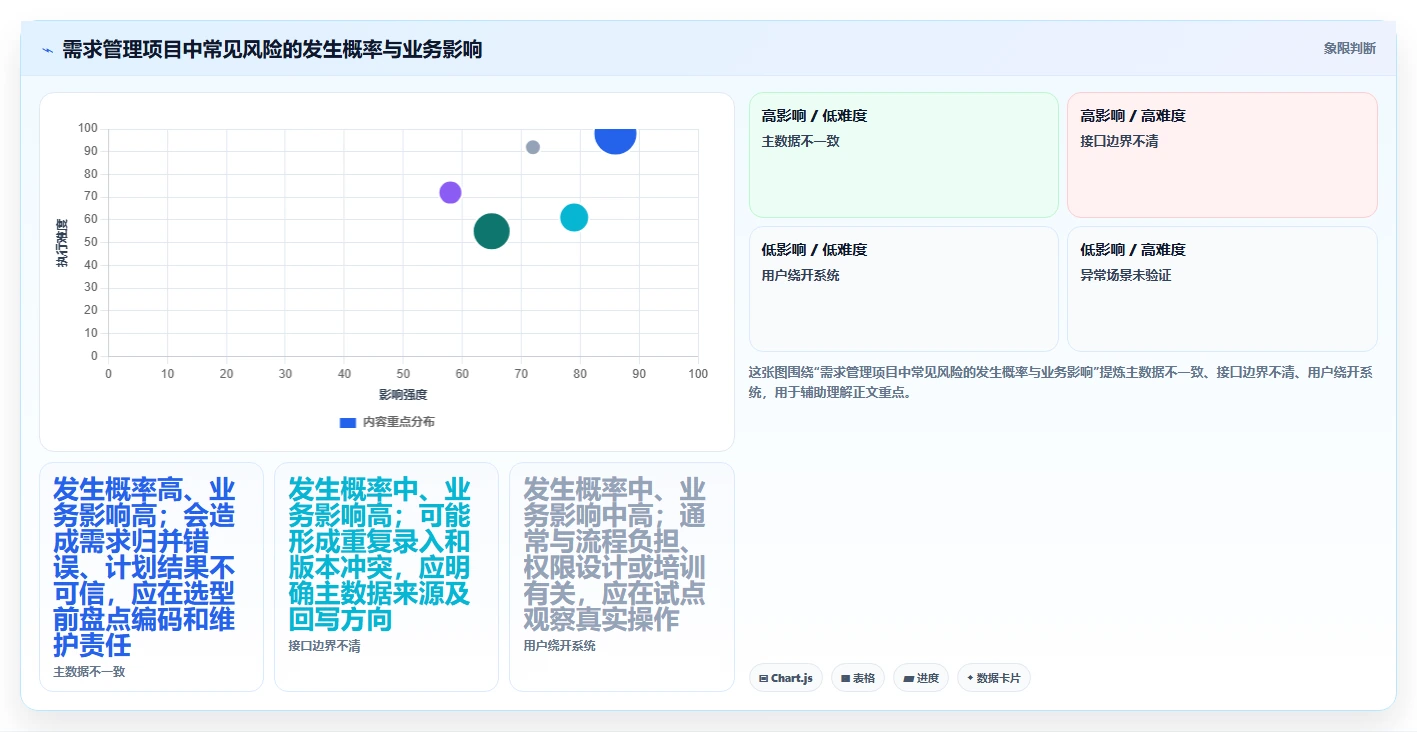Click the icon inside the 数据卡片 chip

[x=970, y=678]
